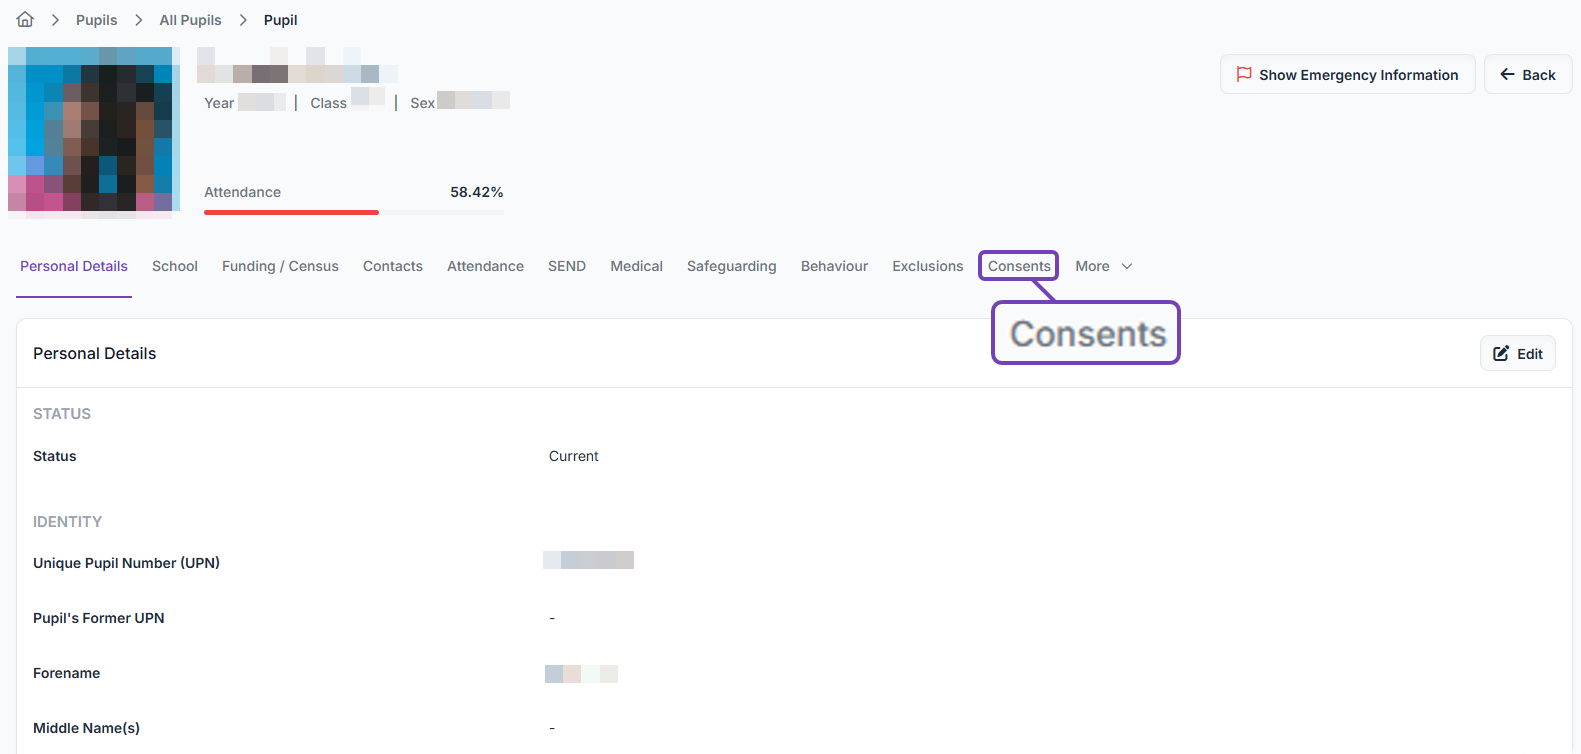
Task: Click the pupil profile photo
Action: click(x=92, y=130)
